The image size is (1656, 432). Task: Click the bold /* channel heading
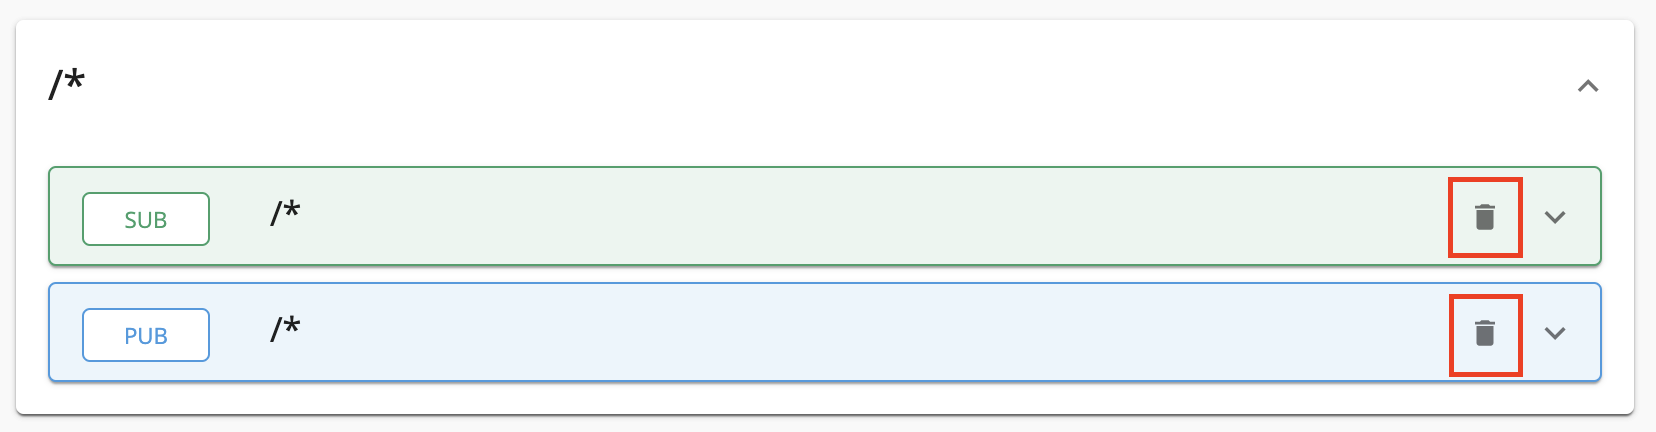[67, 83]
